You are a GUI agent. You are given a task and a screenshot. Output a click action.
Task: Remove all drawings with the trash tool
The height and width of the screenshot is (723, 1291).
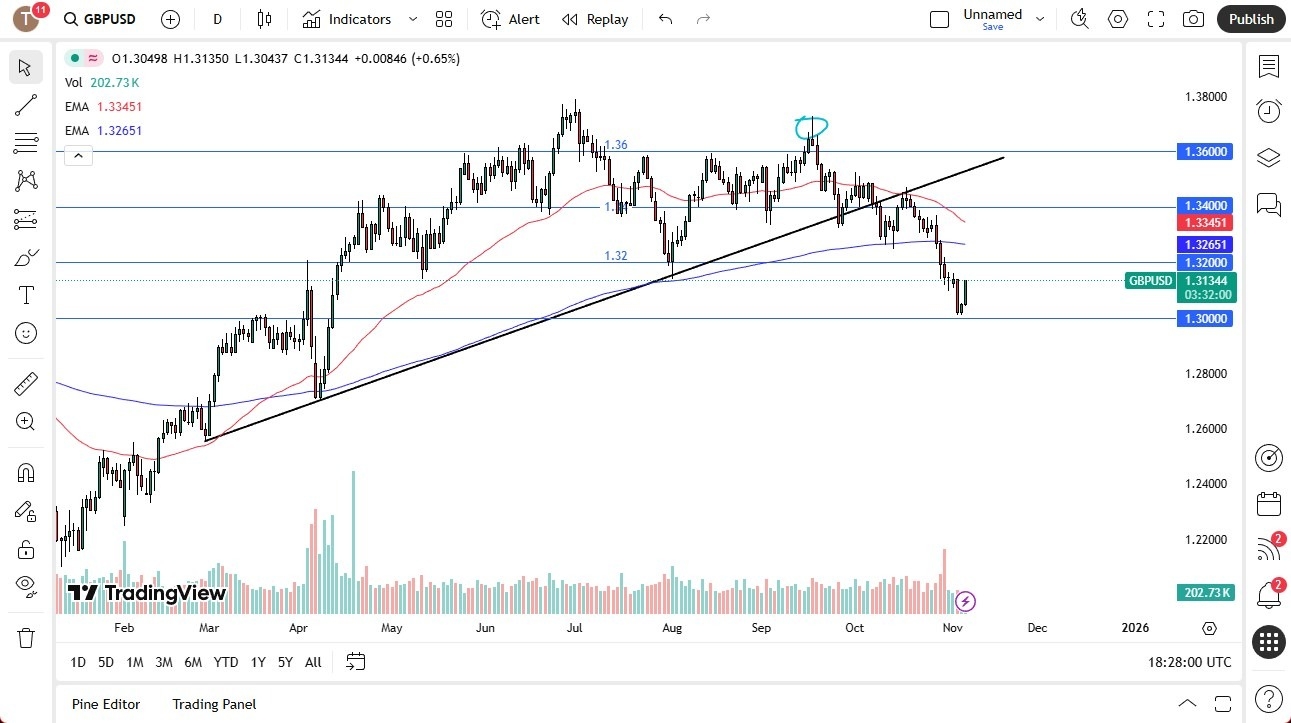click(x=26, y=636)
